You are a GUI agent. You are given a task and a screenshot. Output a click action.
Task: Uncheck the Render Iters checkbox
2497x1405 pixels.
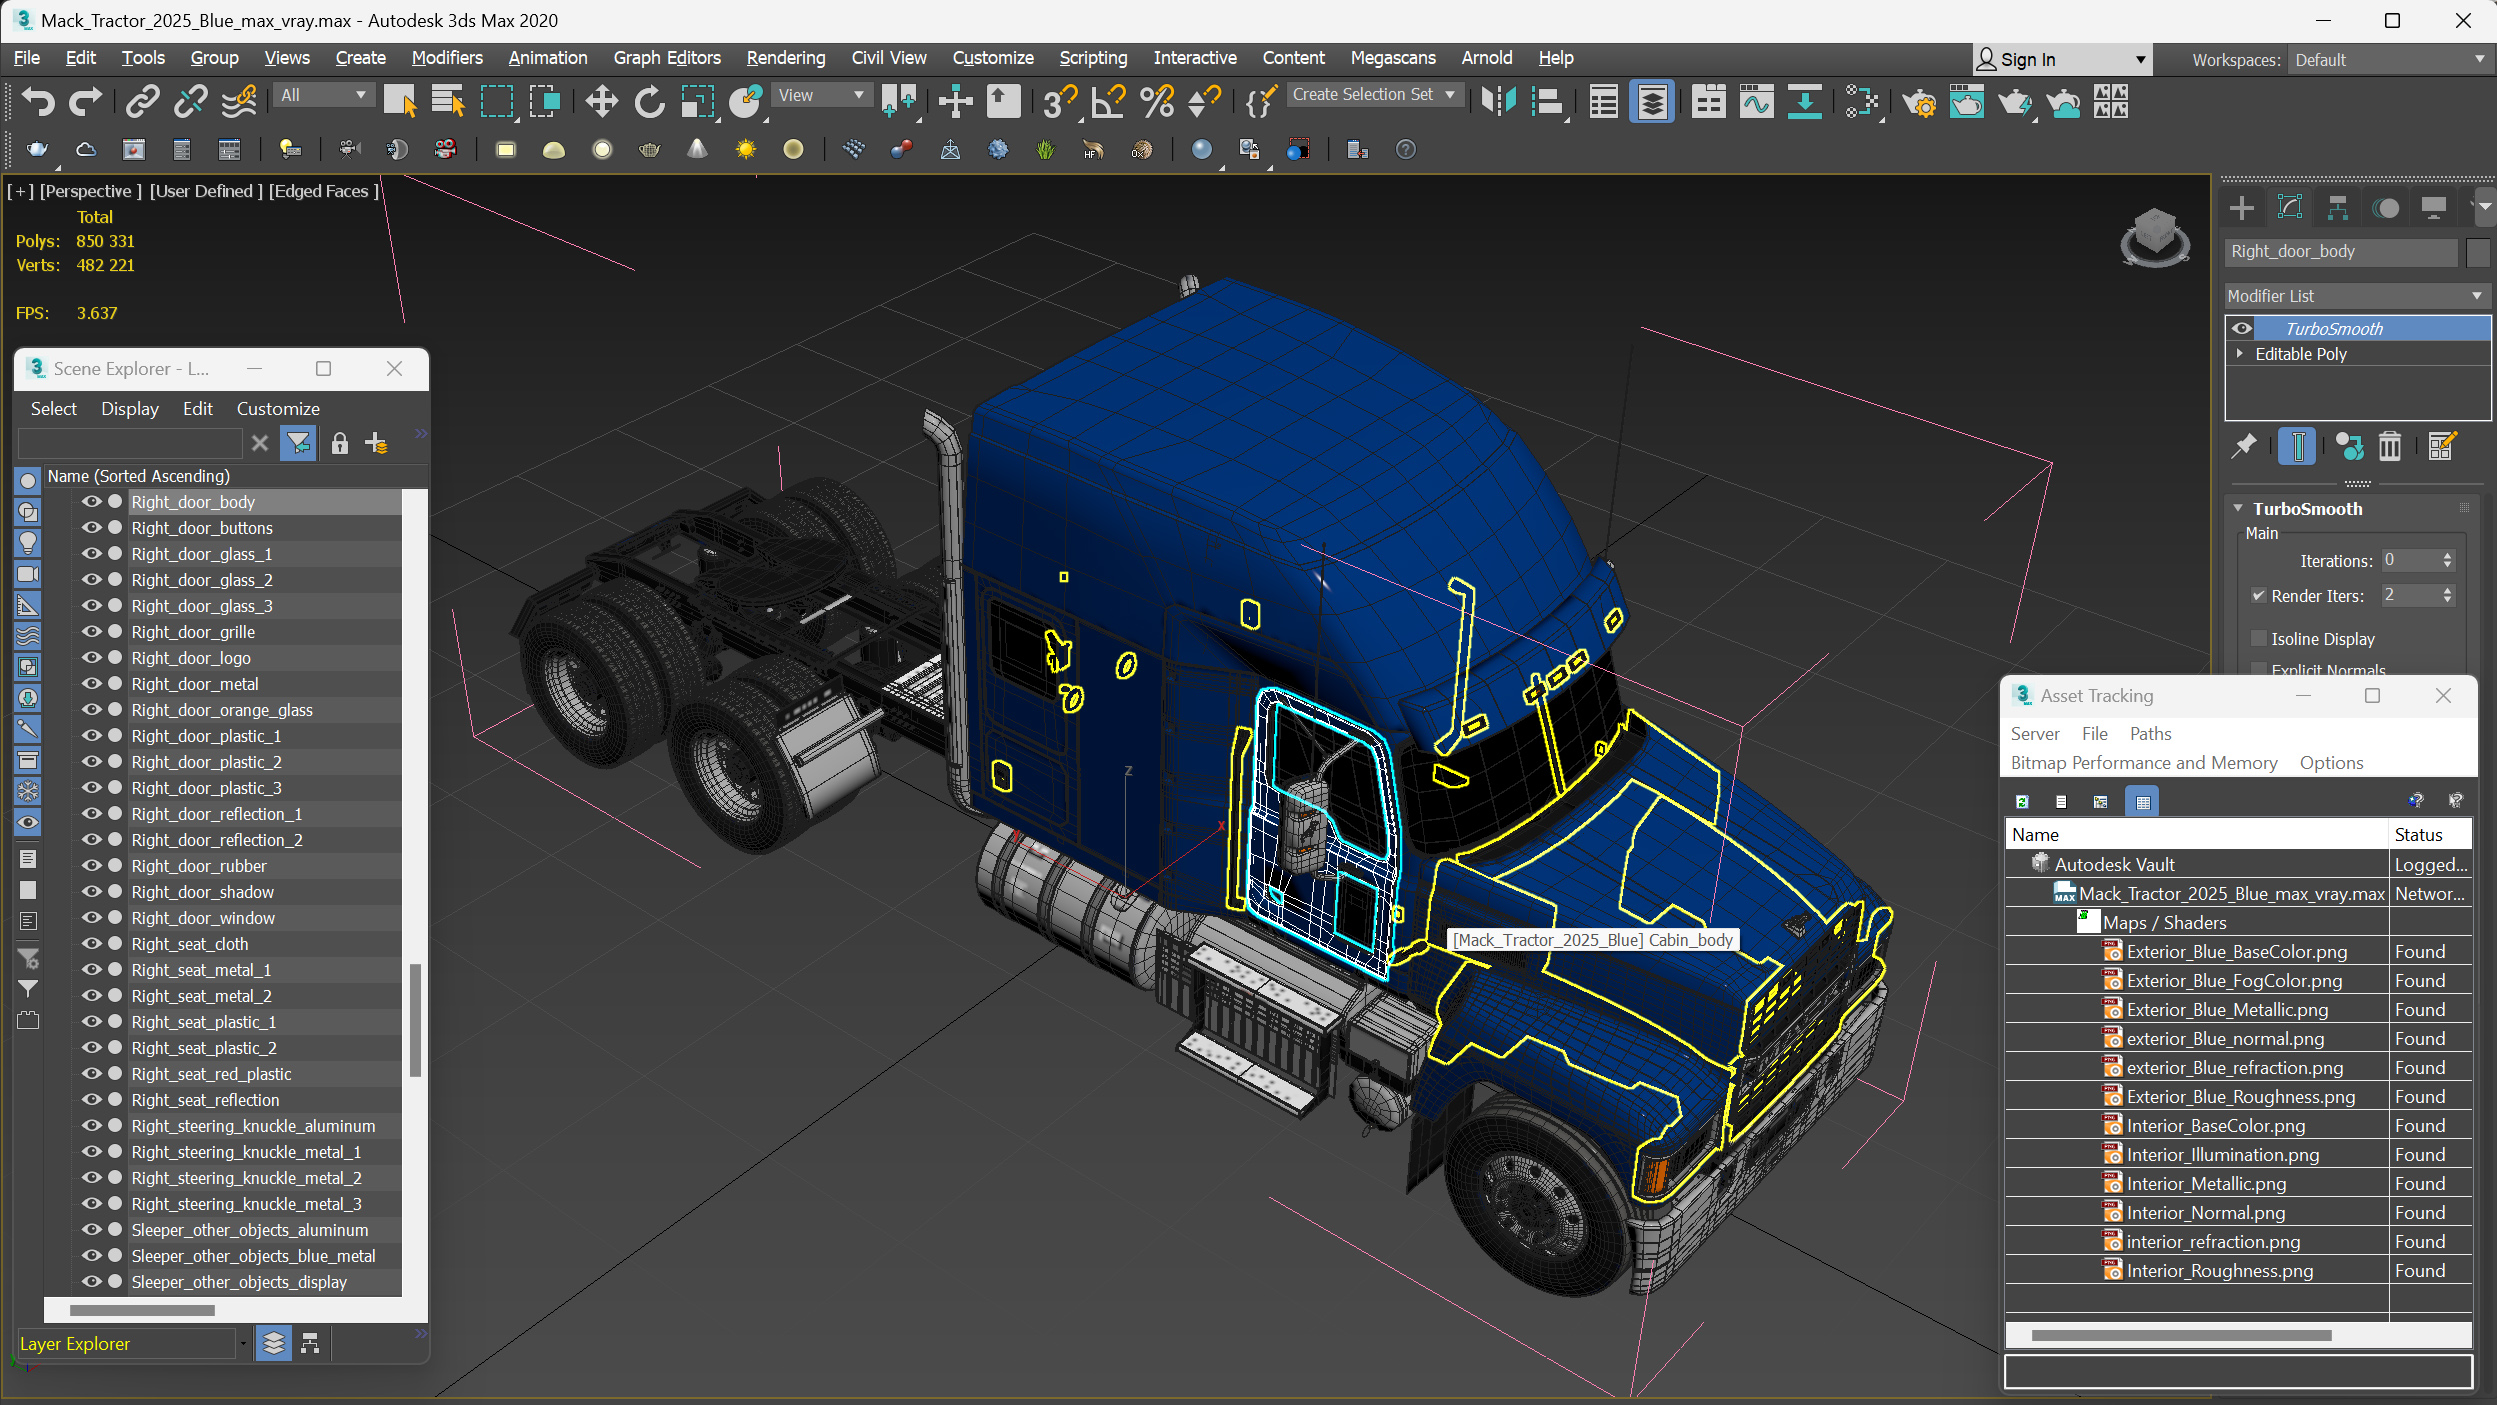(x=2258, y=596)
